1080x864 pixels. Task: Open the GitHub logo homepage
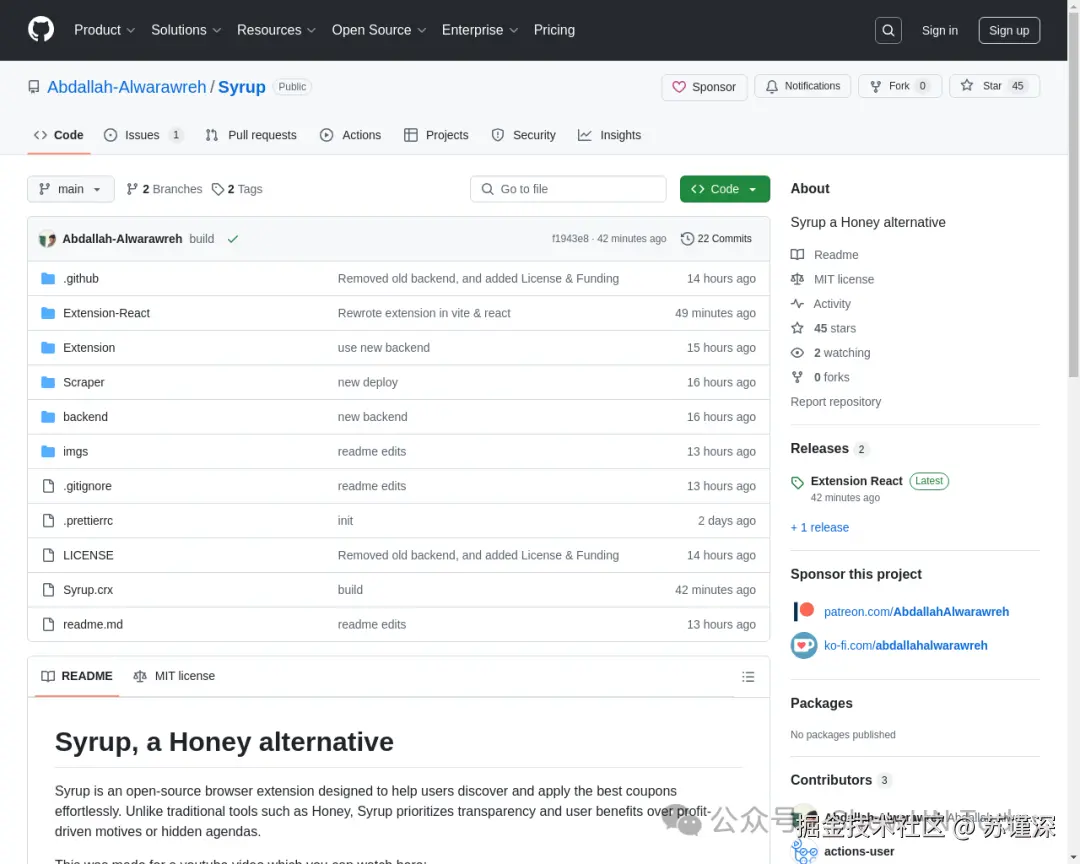[x=41, y=30]
